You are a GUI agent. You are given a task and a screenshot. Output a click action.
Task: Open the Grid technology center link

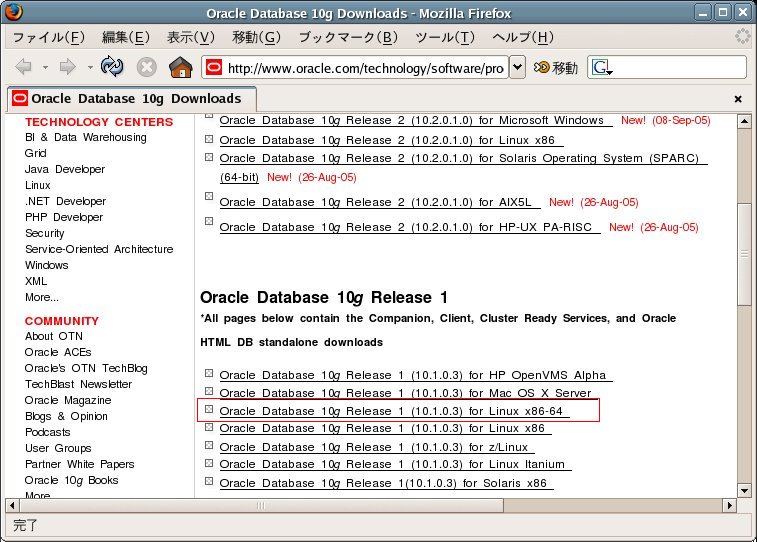tap(36, 153)
